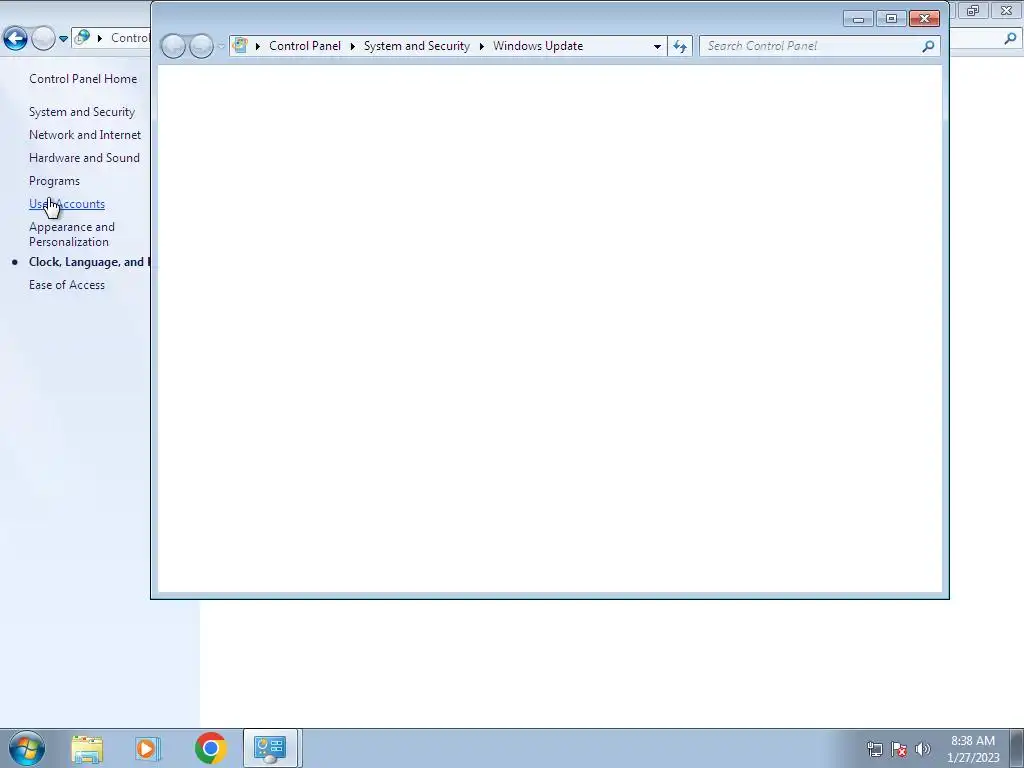Open Appearance and Personalization sidebar link
This screenshot has height=768, width=1024.
(x=72, y=234)
